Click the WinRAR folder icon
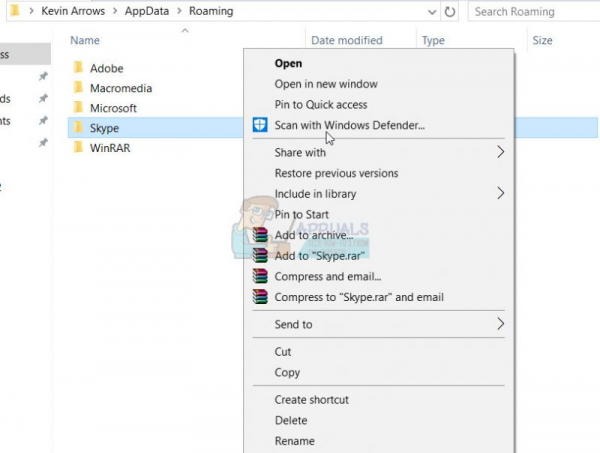 [x=78, y=147]
